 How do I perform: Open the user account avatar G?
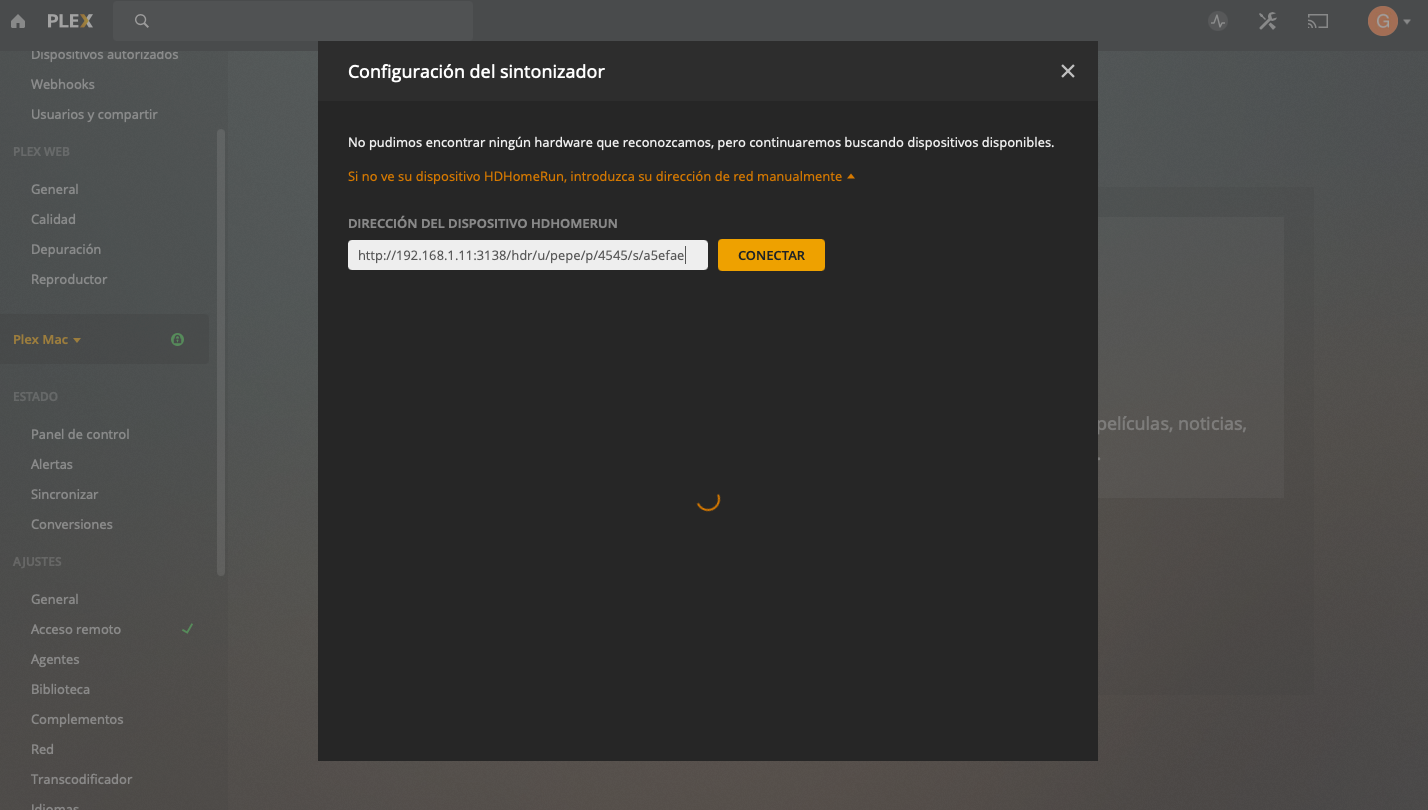pyautogui.click(x=1382, y=21)
